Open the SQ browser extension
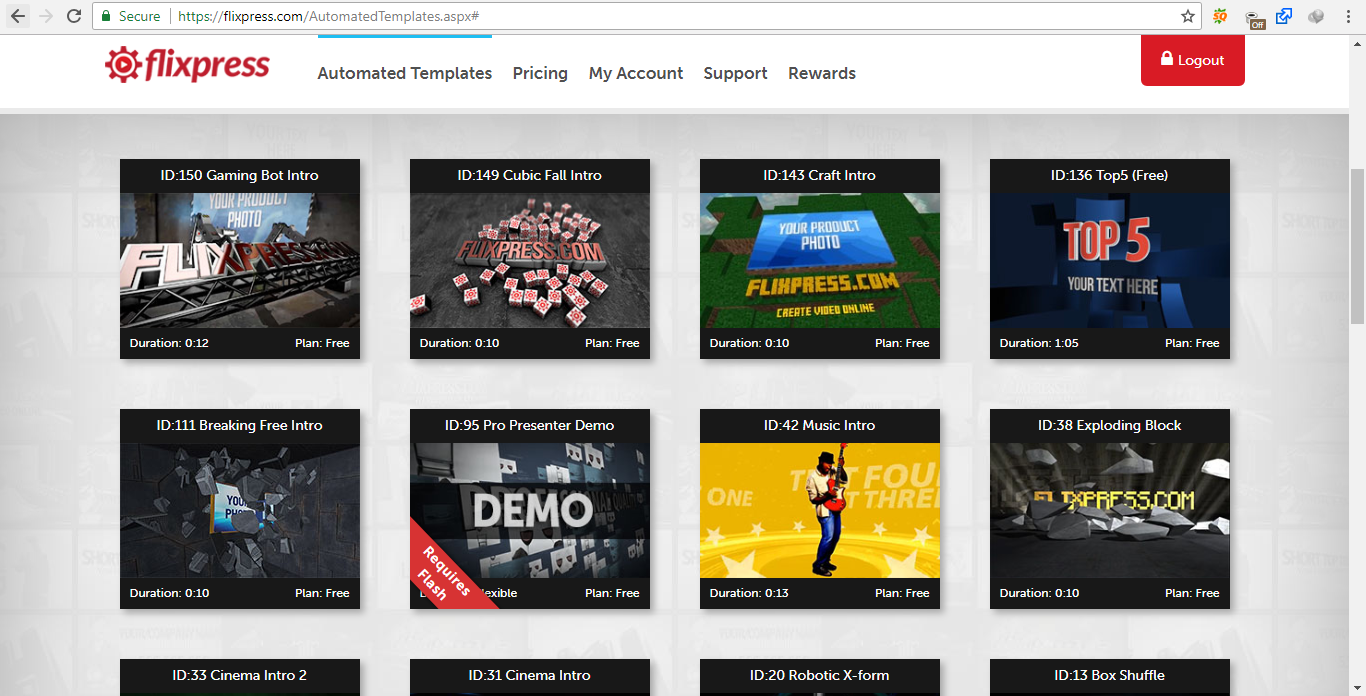Image resolution: width=1366 pixels, height=696 pixels. coord(1221,16)
